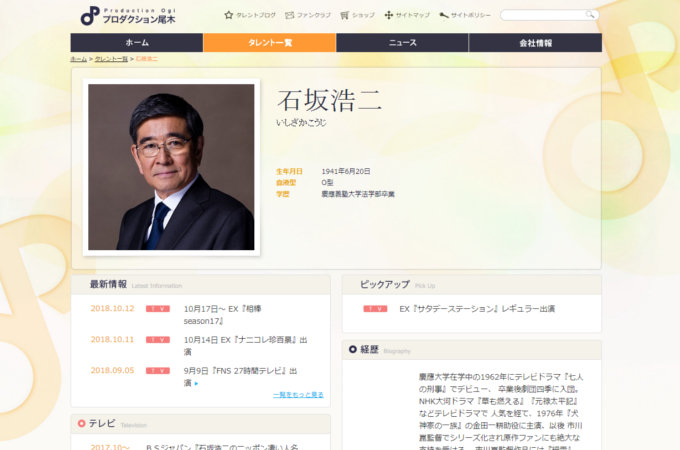
Task: Click the 生年月日 label
Action: coord(289,171)
